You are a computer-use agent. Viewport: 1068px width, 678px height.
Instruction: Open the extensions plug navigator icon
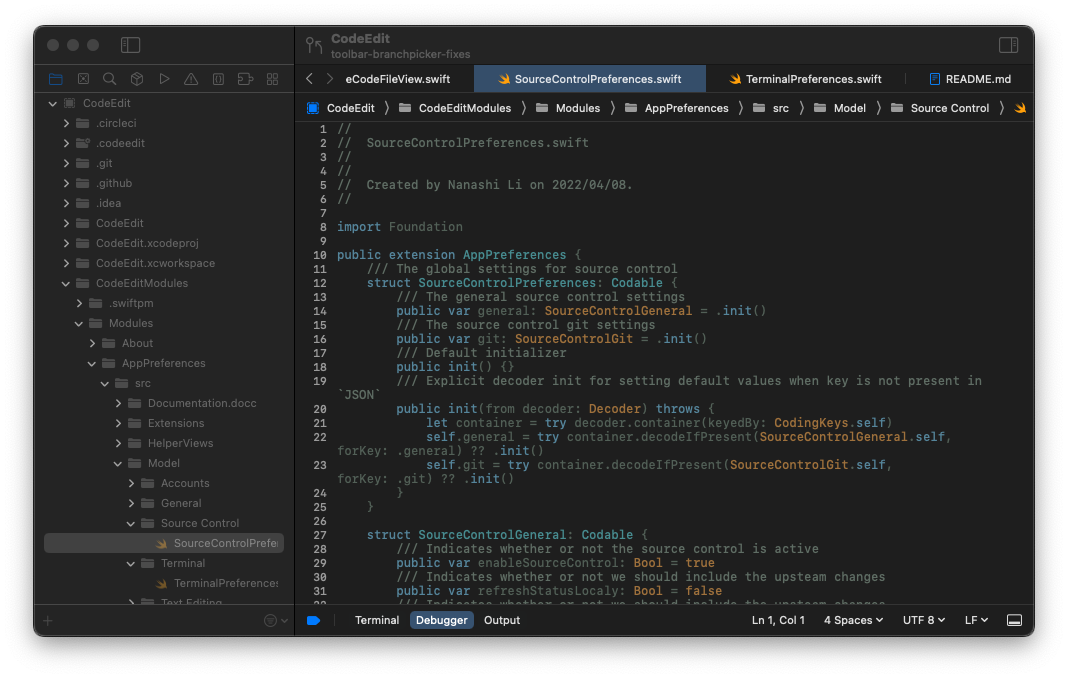pyautogui.click(x=246, y=78)
